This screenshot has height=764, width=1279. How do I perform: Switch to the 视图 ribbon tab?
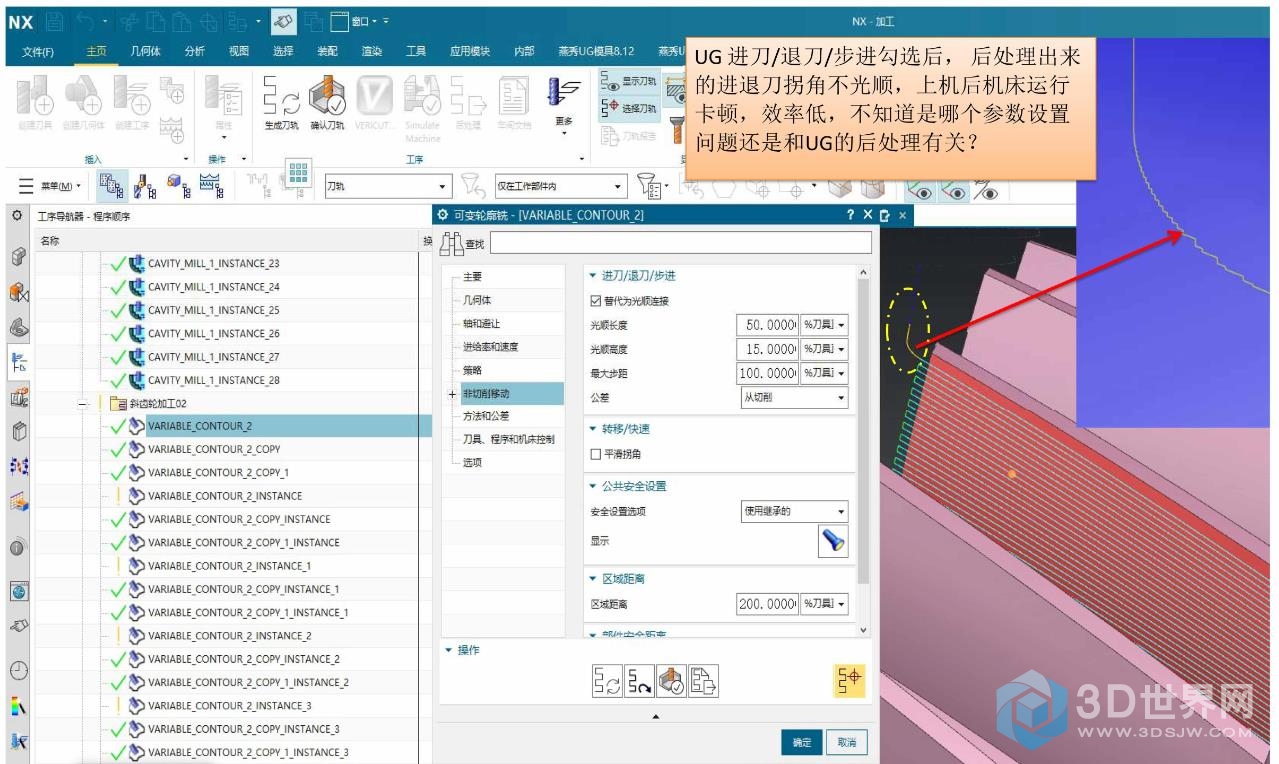tap(238, 51)
